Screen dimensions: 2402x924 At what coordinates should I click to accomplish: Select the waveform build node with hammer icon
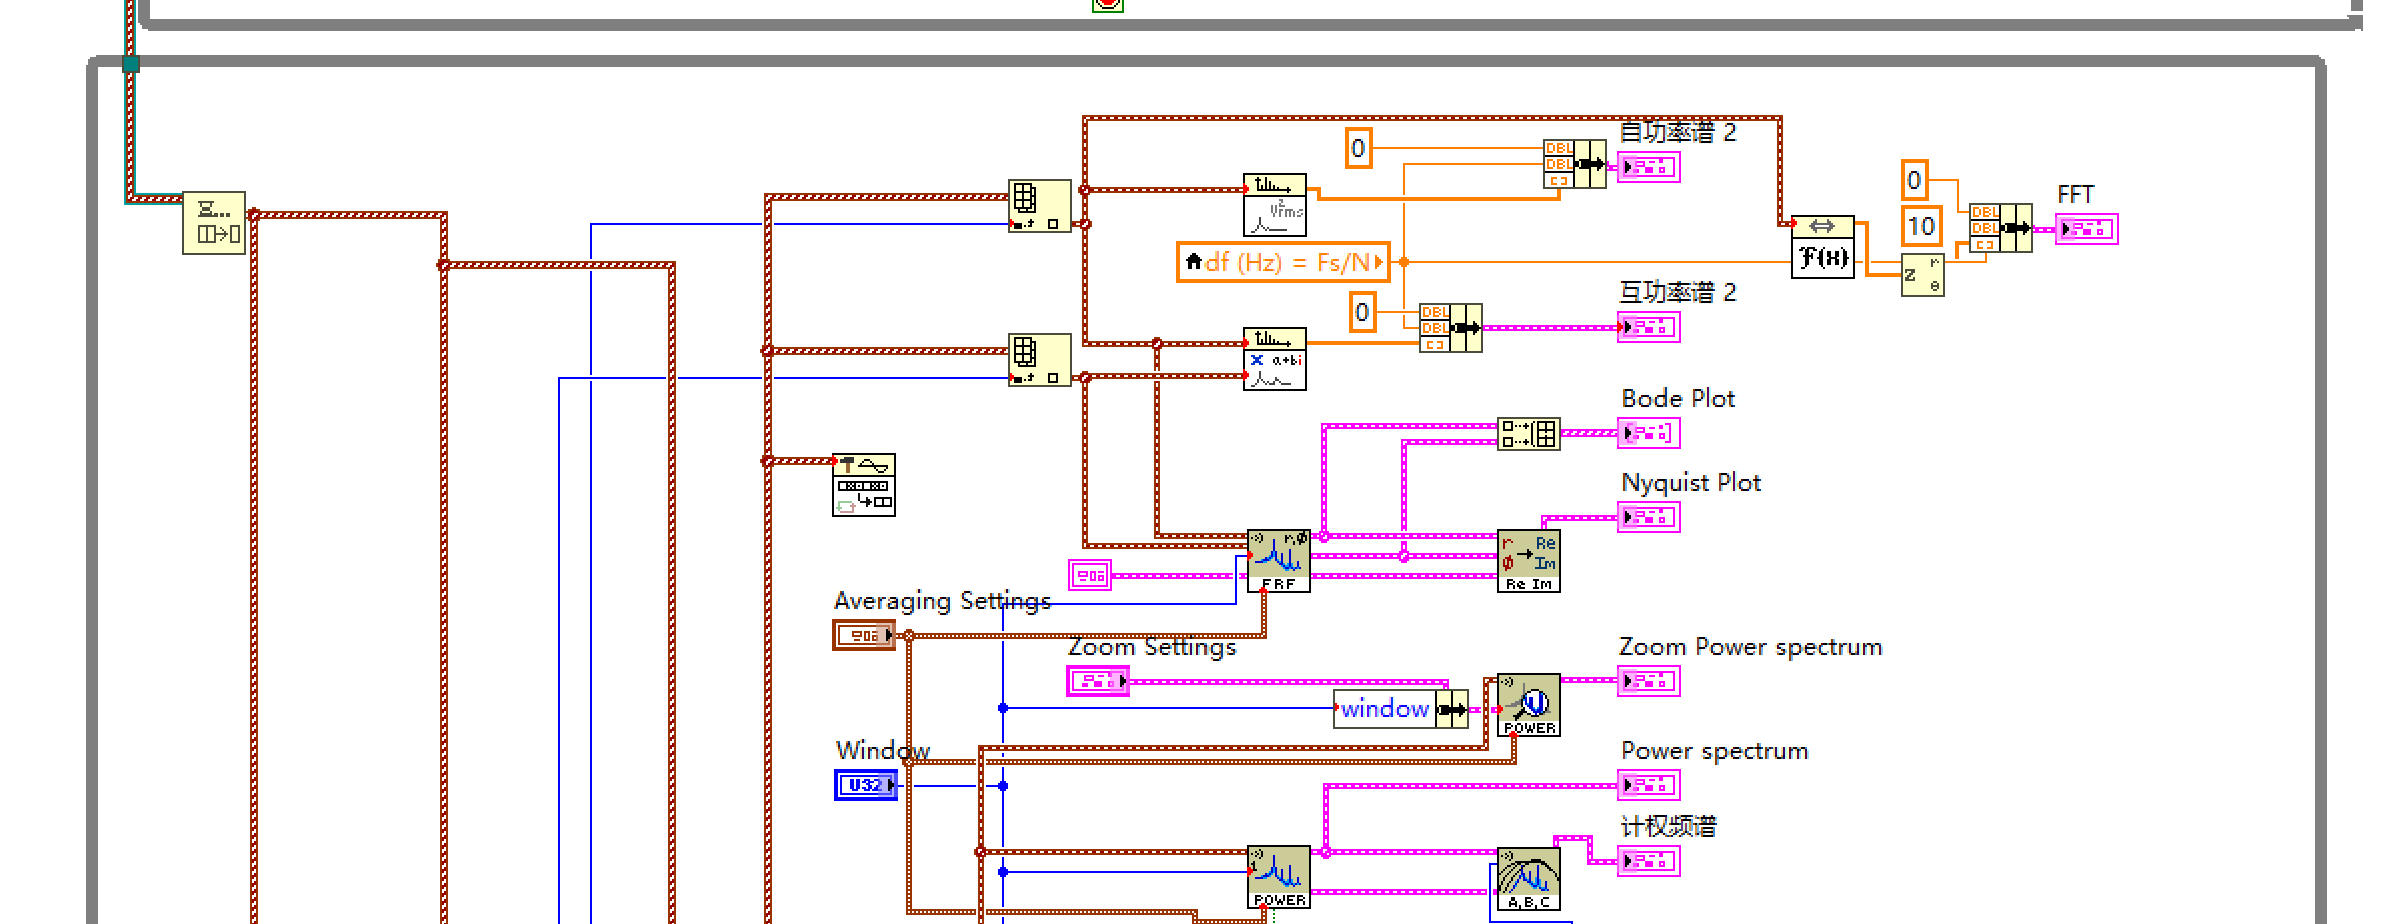[x=864, y=485]
